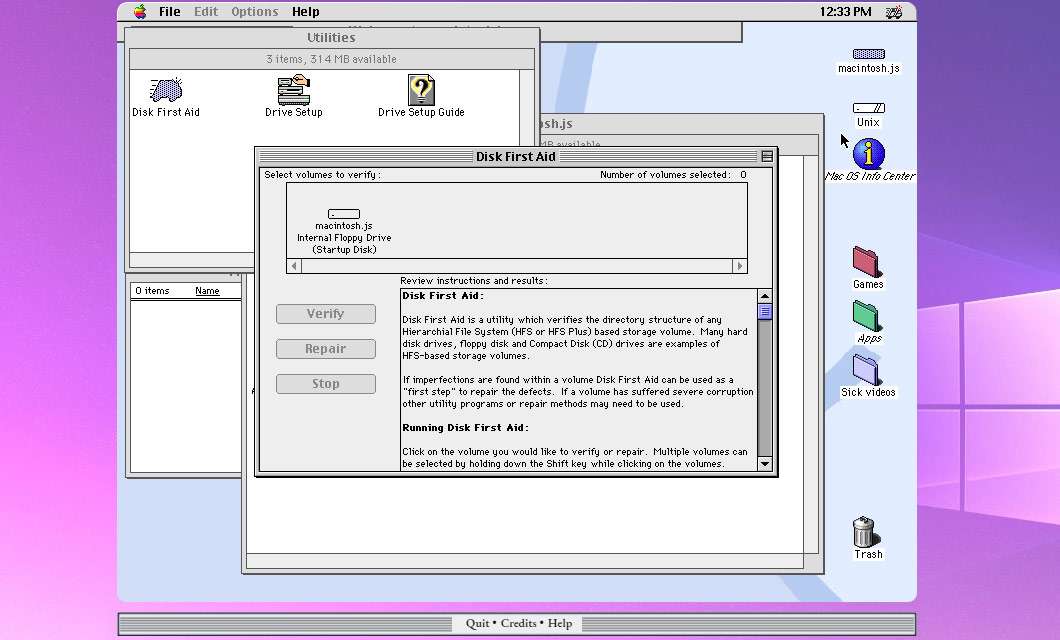
Task: Open the Drive Setup icon
Action: pyautogui.click(x=293, y=91)
